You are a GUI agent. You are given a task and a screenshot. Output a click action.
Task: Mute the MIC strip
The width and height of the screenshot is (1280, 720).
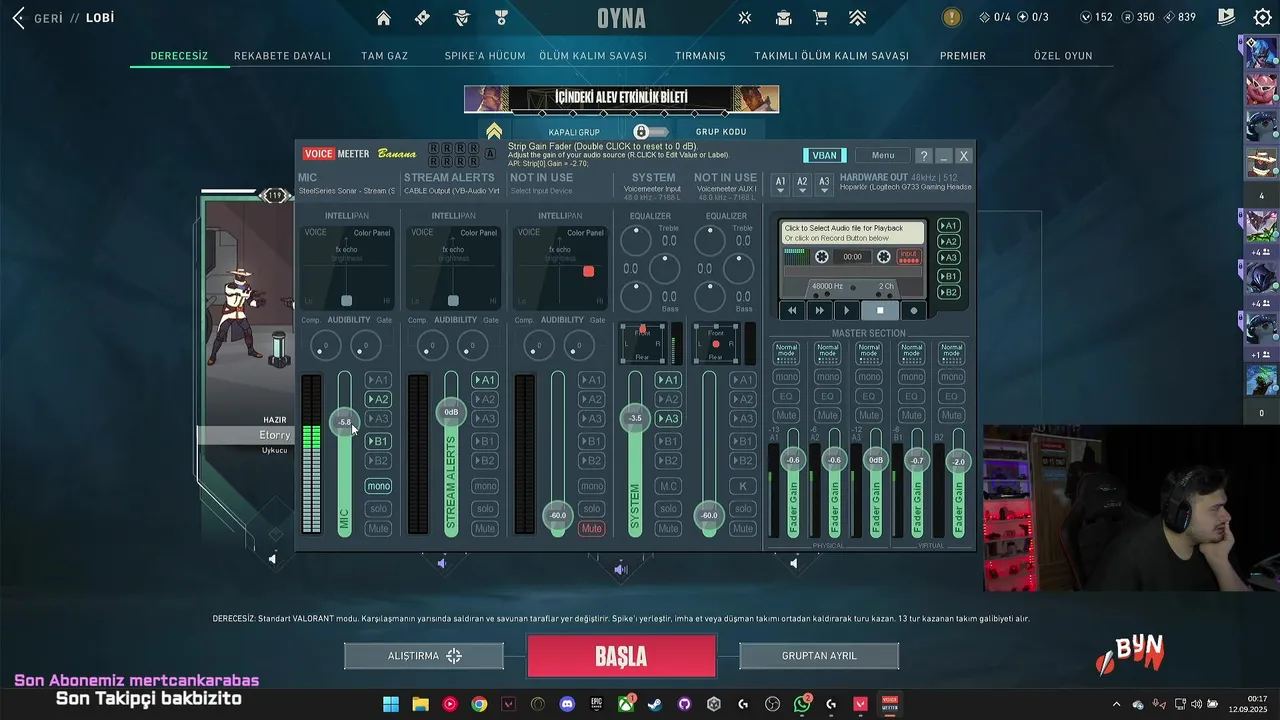coord(378,528)
